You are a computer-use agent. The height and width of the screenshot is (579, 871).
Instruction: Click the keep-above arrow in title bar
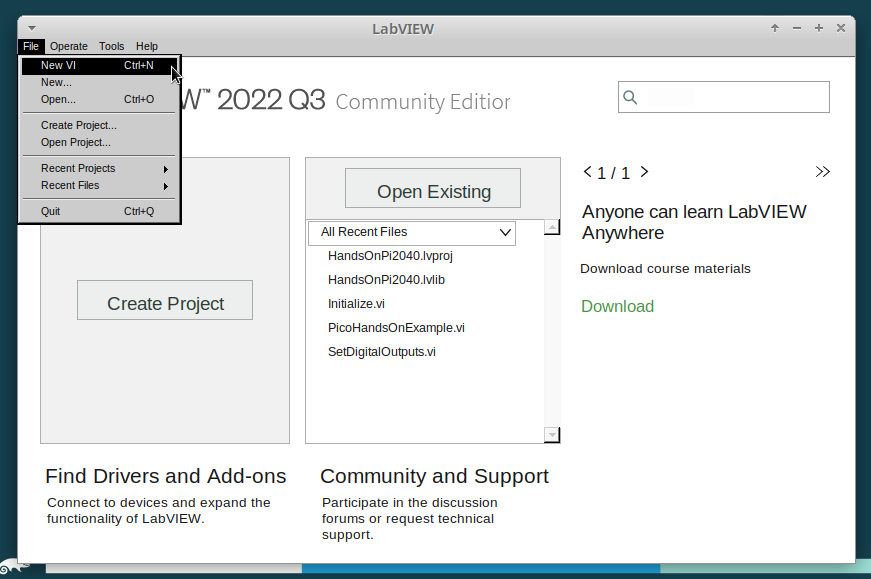775,28
